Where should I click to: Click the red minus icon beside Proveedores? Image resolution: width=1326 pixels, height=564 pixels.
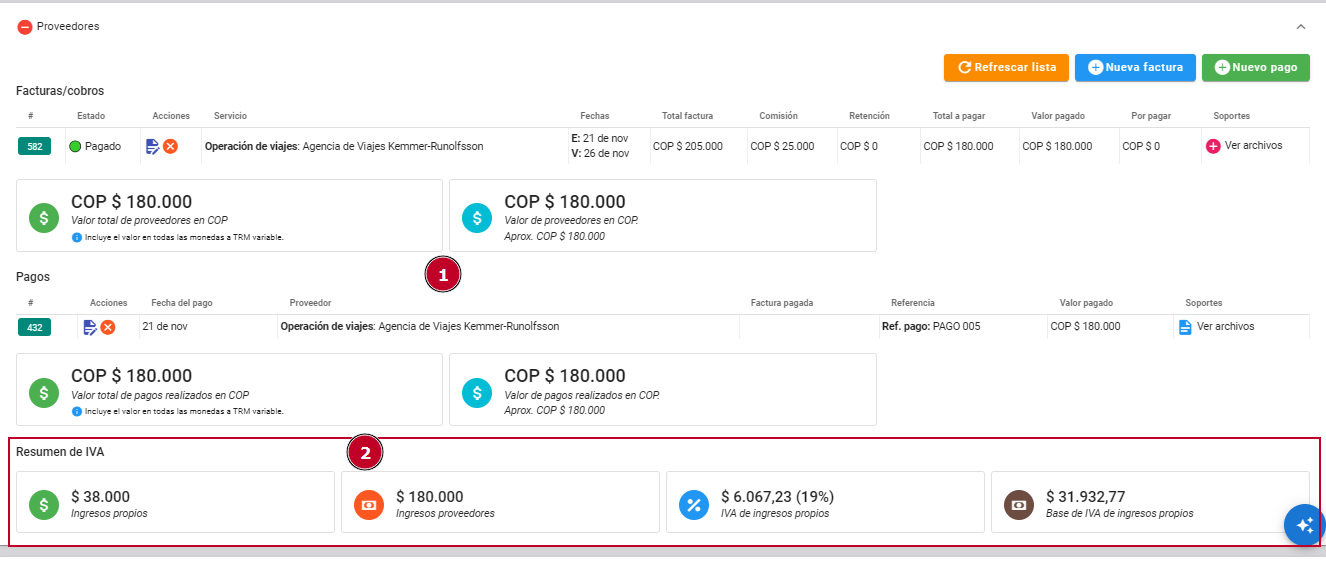(x=25, y=27)
